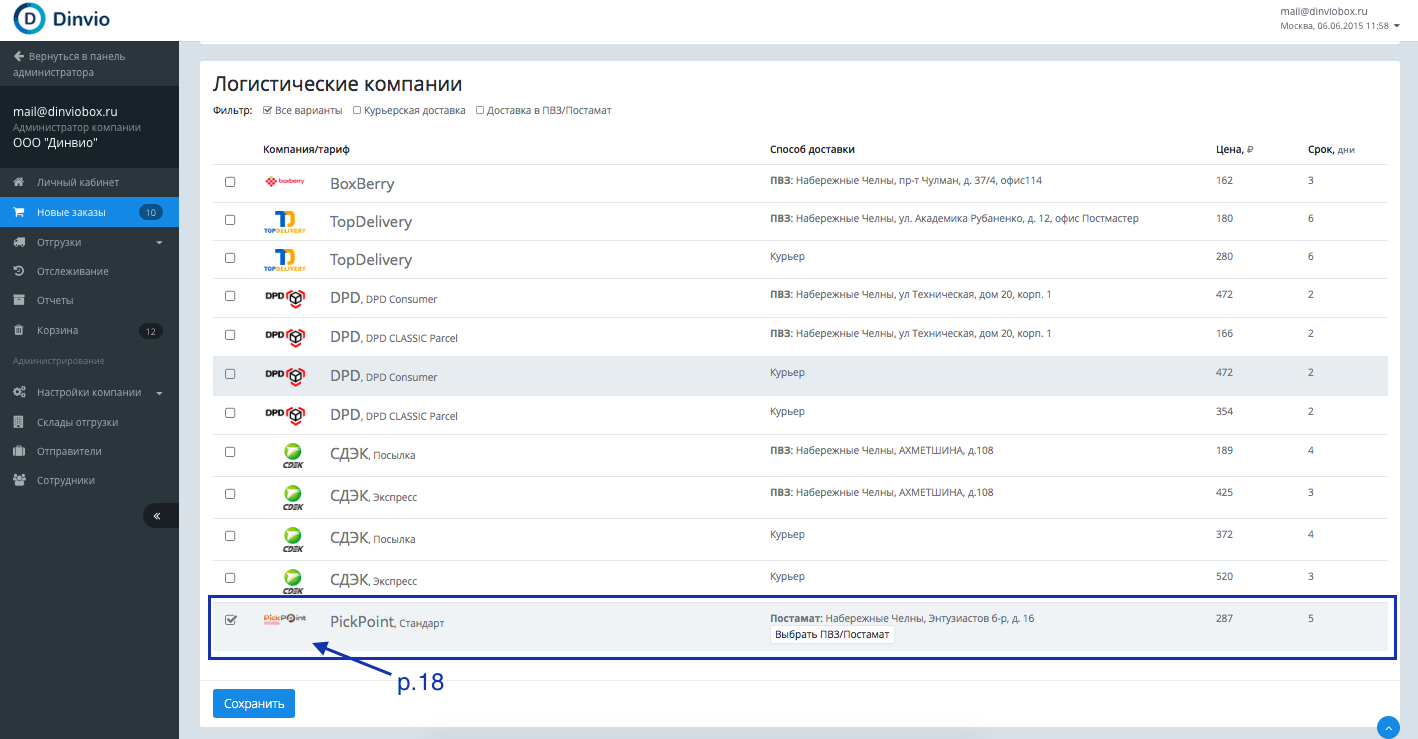Image resolution: width=1418 pixels, height=739 pixels.
Task: Enable the Все варианты filter checkbox
Action: click(267, 110)
